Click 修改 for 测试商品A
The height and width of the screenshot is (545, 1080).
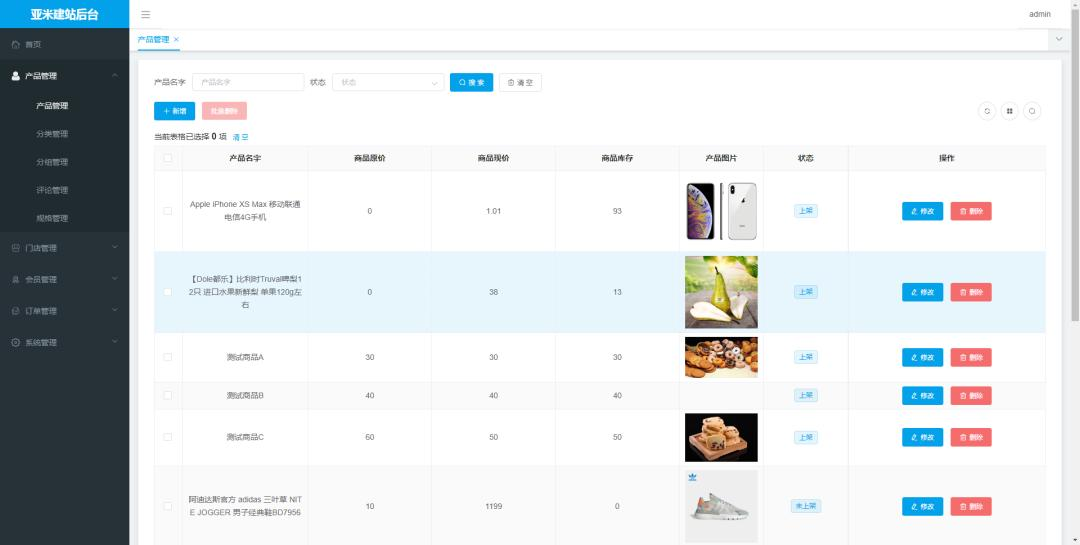click(x=922, y=358)
